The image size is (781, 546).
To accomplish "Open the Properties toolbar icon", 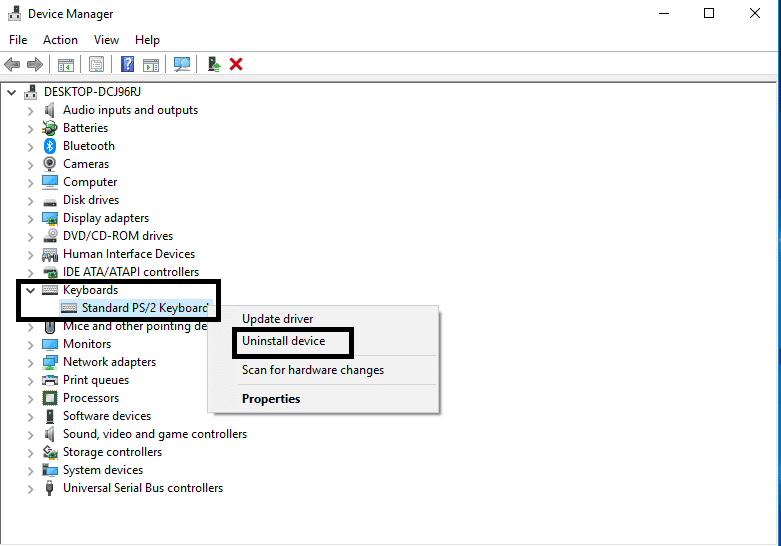I will pyautogui.click(x=96, y=64).
